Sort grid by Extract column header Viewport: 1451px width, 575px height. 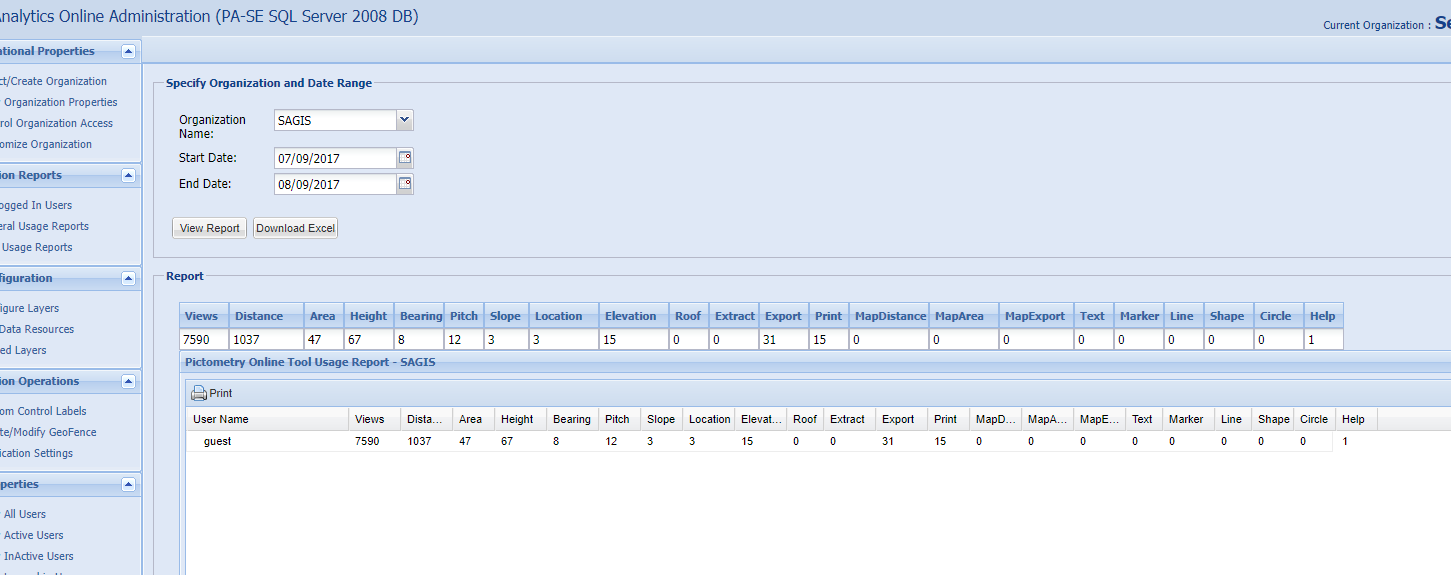point(850,419)
